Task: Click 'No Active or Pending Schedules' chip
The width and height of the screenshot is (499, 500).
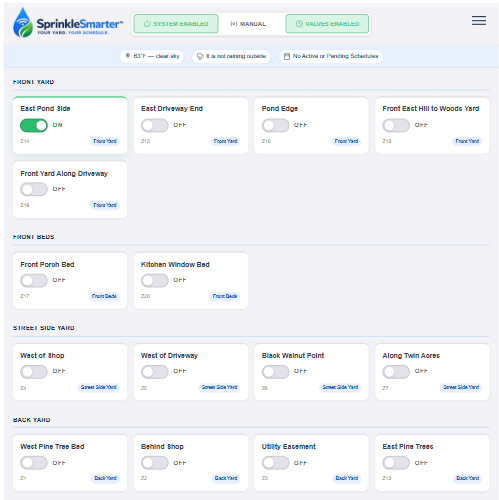Action: pyautogui.click(x=331, y=56)
